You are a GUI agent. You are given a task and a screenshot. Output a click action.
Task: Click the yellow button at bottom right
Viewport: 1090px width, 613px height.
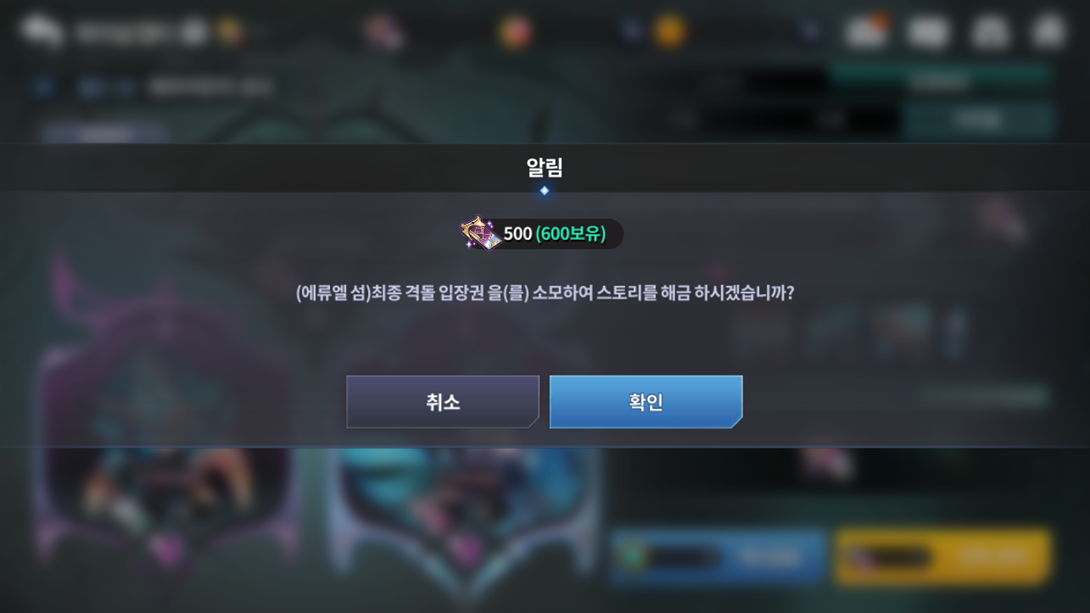pyautogui.click(x=943, y=556)
